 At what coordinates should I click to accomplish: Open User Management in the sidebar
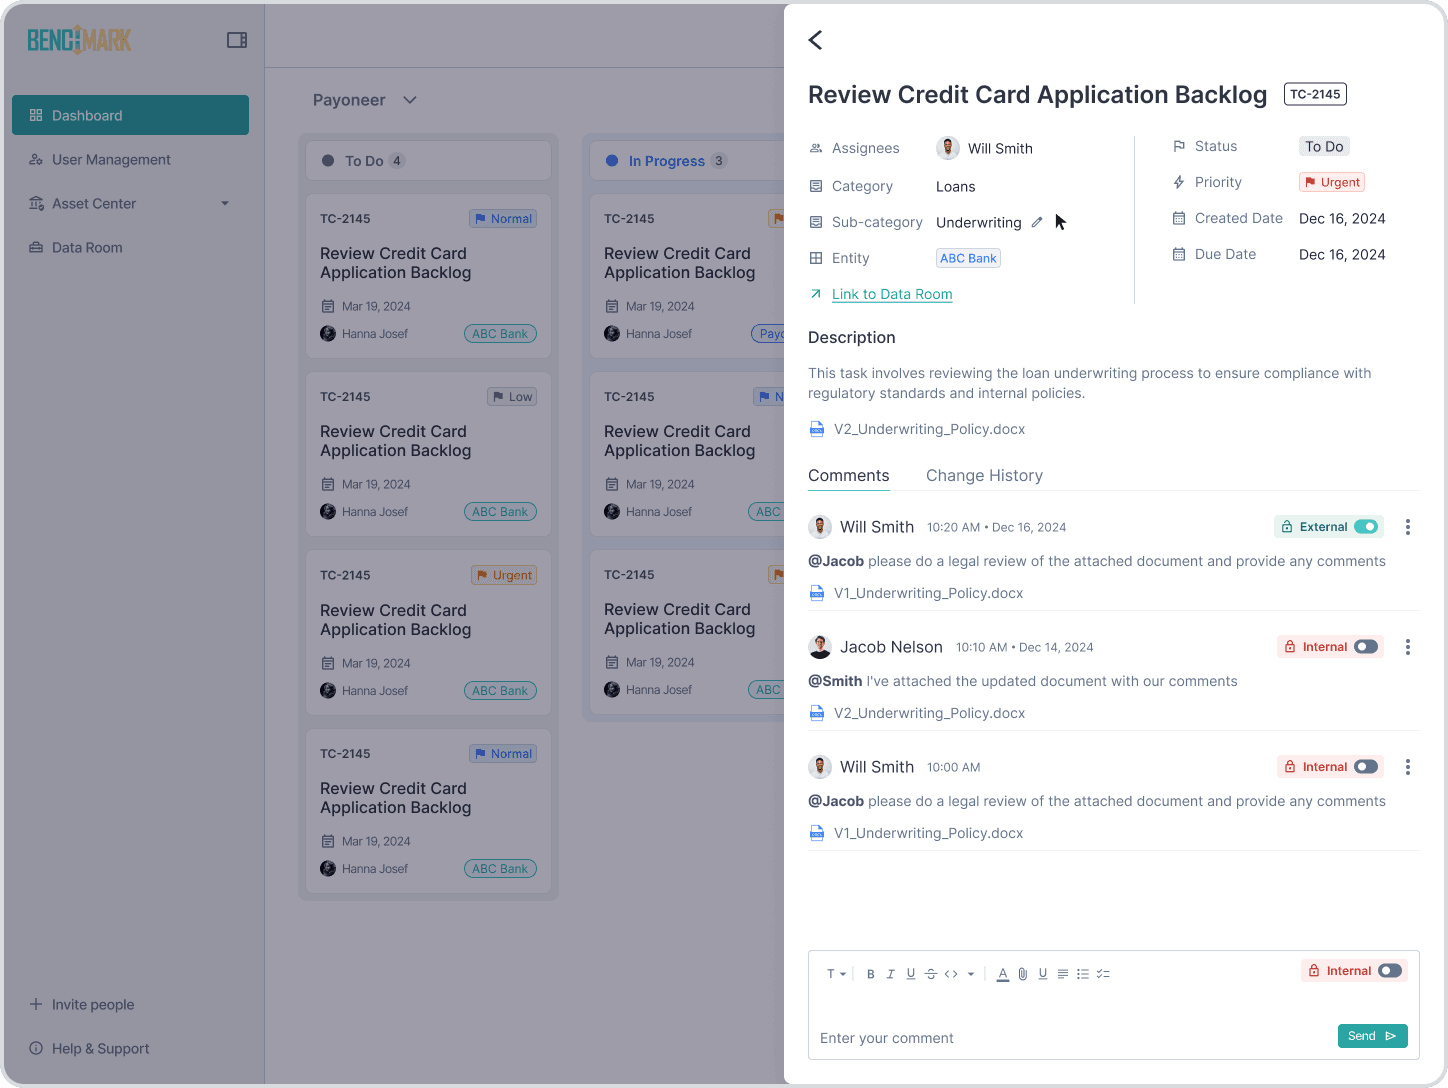click(x=130, y=159)
